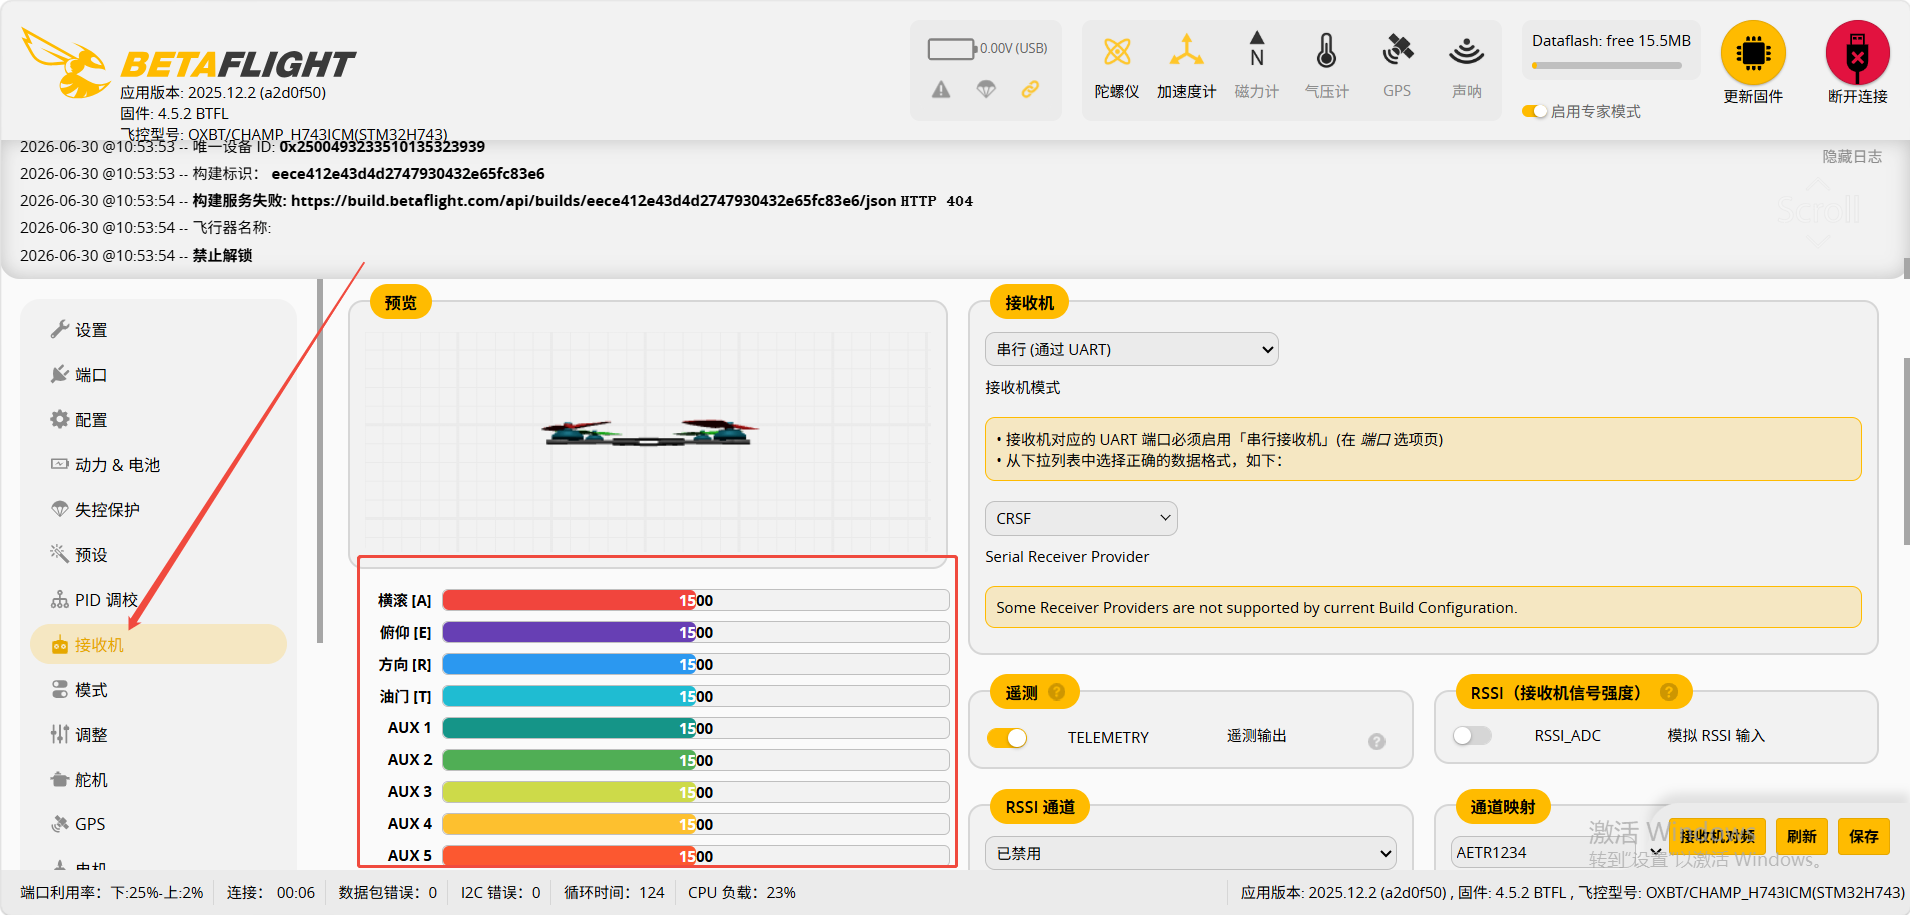The image size is (1910, 915).
Task: Click the GPS satellite sensor icon
Action: coord(1397,50)
